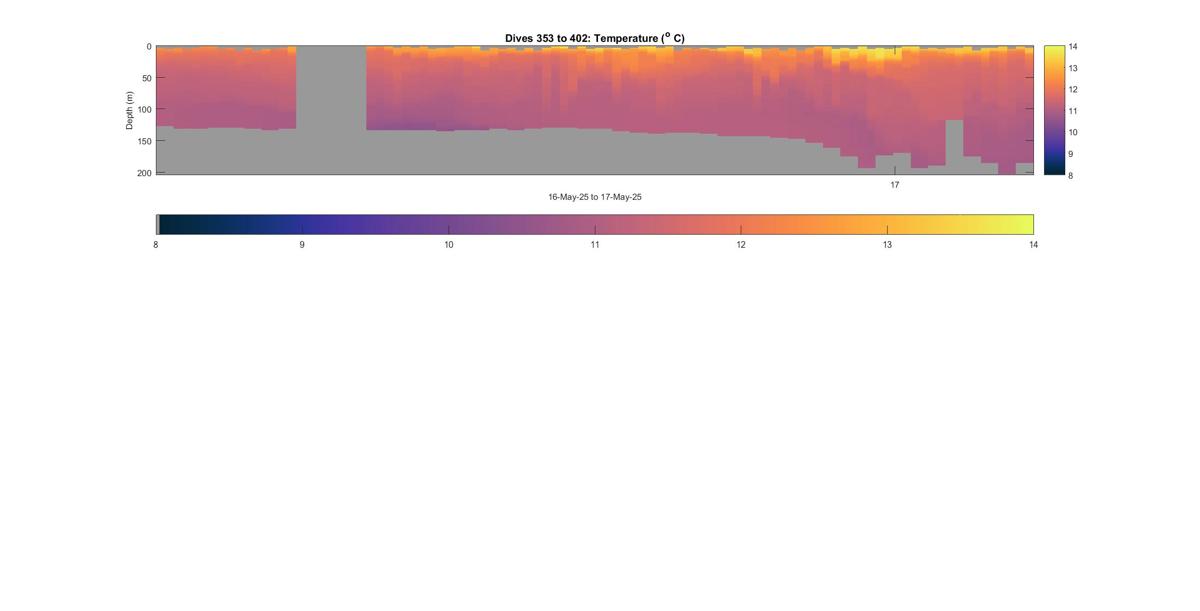Click the date range label '16-May-25 to 17-May-25'
Image resolution: width=1200 pixels, height=611 pixels.
point(595,197)
